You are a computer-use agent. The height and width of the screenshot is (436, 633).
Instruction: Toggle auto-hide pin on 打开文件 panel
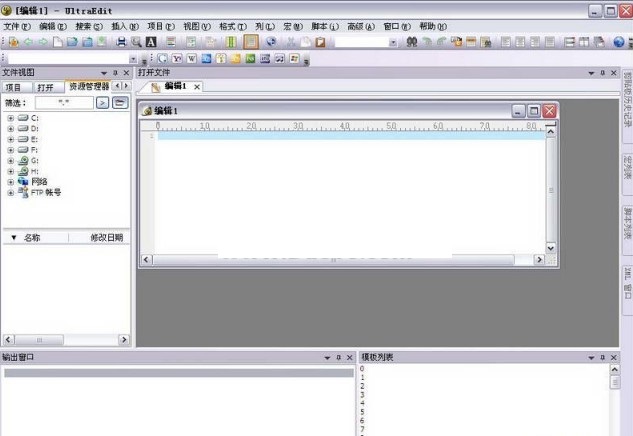pos(602,73)
